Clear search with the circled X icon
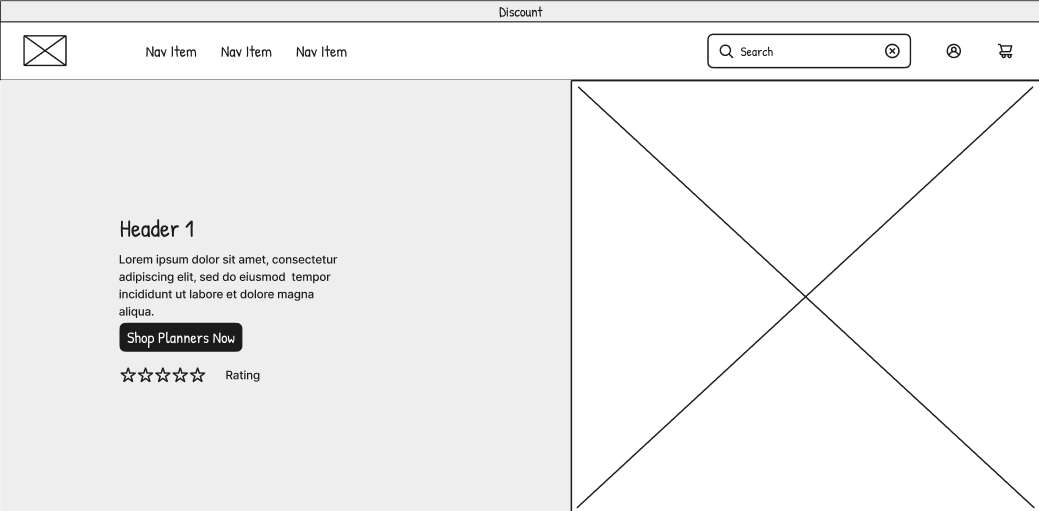Screen dimensions: 1039x511 tap(893, 51)
